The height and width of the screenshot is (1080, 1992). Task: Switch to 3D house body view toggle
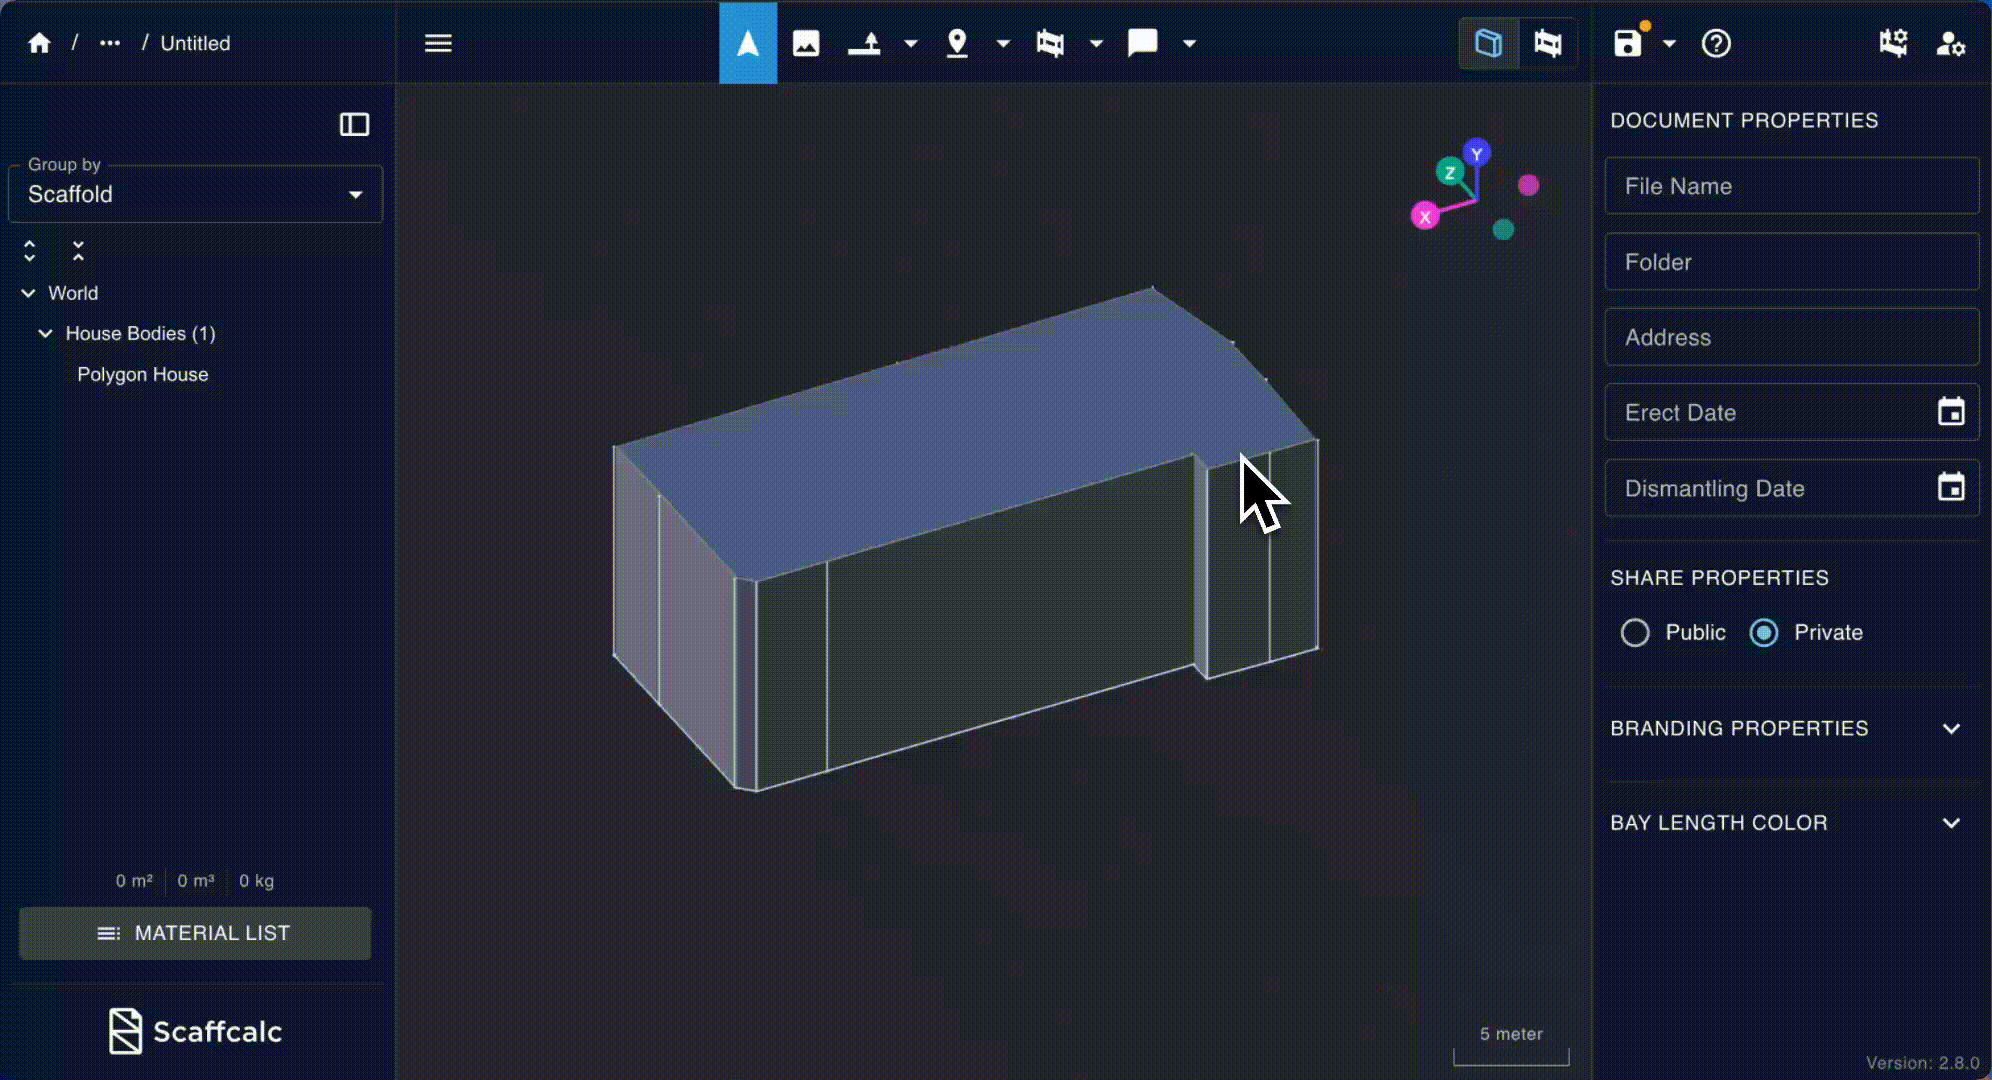1488,43
